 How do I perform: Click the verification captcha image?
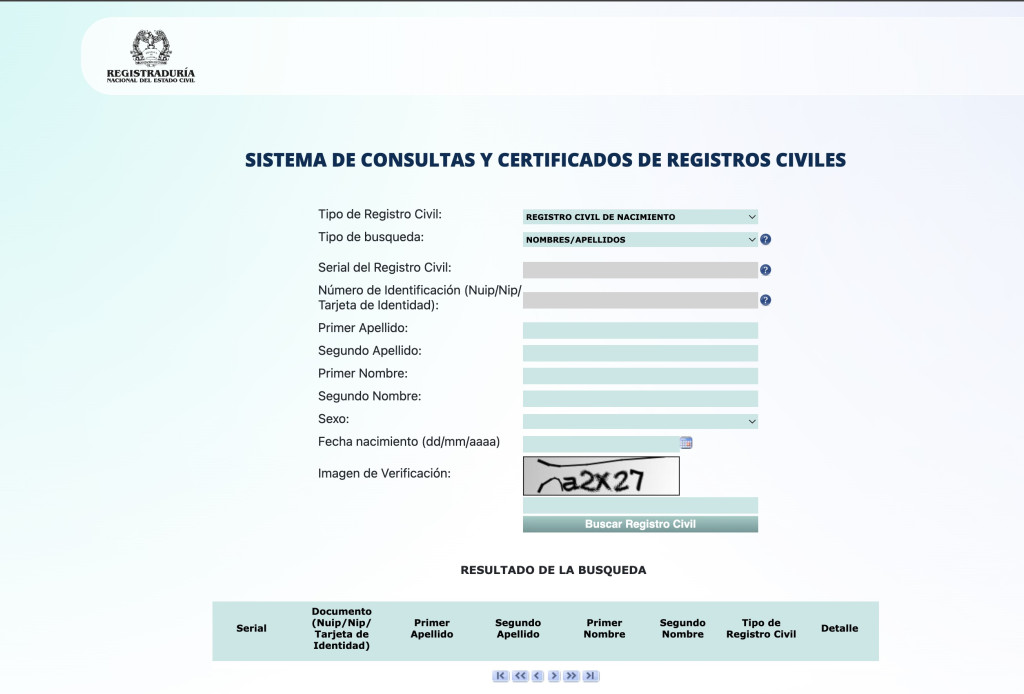tap(601, 476)
